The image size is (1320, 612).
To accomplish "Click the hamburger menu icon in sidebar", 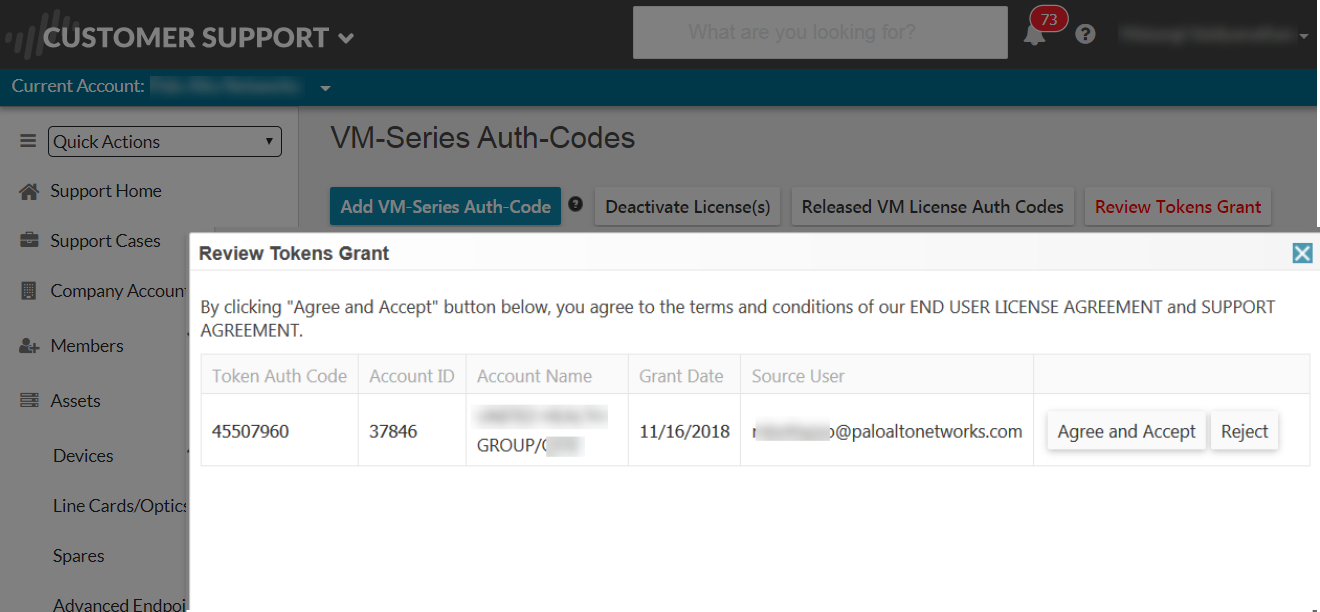I will coord(28,142).
